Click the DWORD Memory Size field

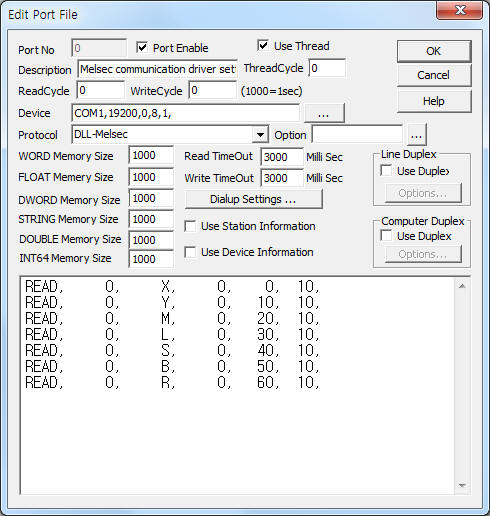(151, 198)
